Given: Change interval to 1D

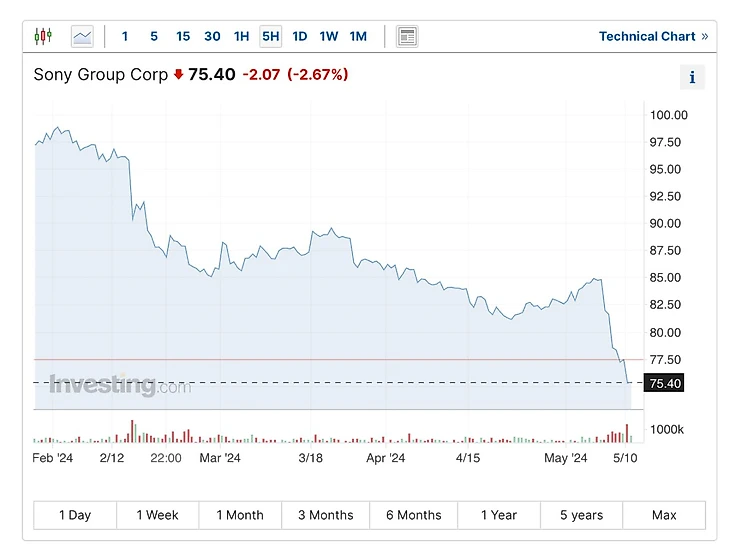Looking at the screenshot, I should 299,37.
